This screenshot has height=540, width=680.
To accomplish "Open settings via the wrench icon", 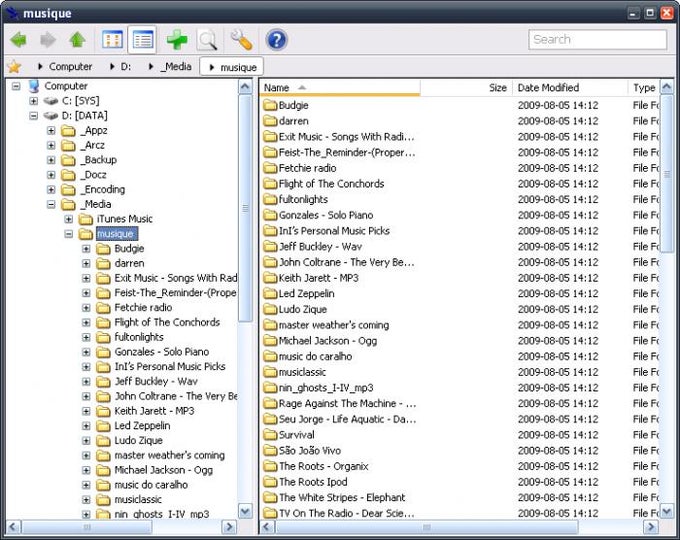I will [x=241, y=40].
